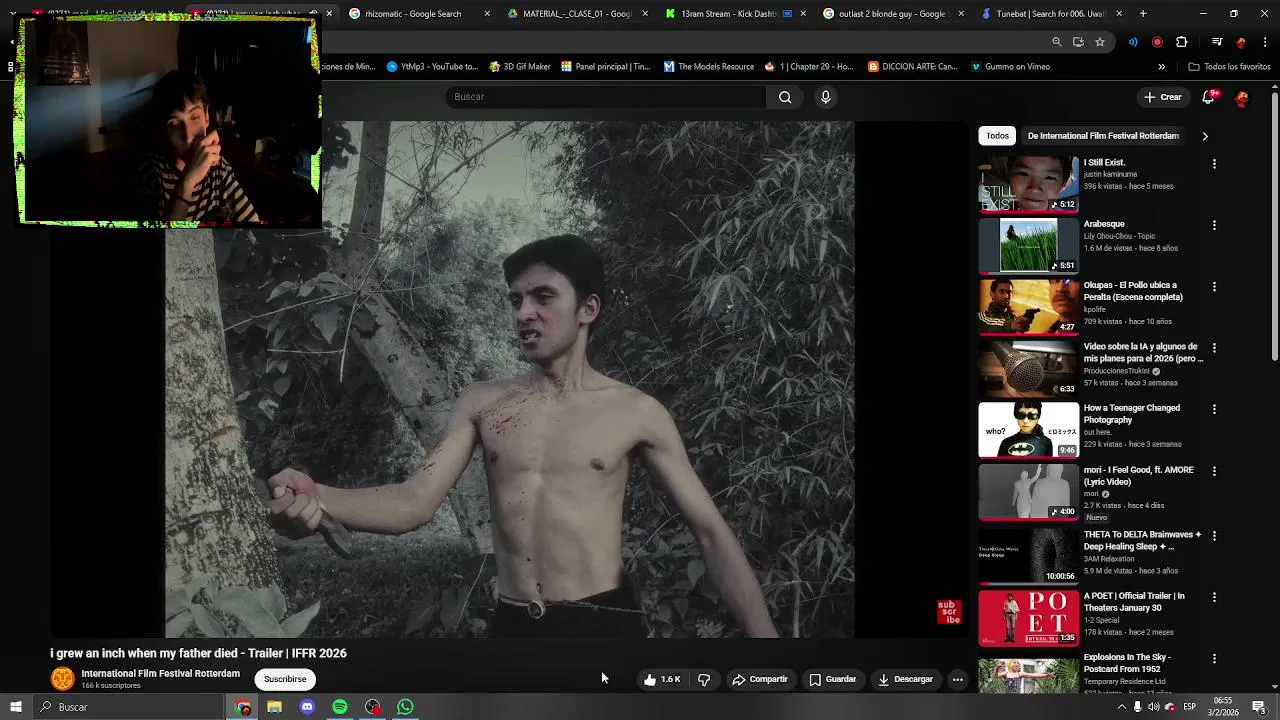Click the Crear create button

tap(1163, 97)
